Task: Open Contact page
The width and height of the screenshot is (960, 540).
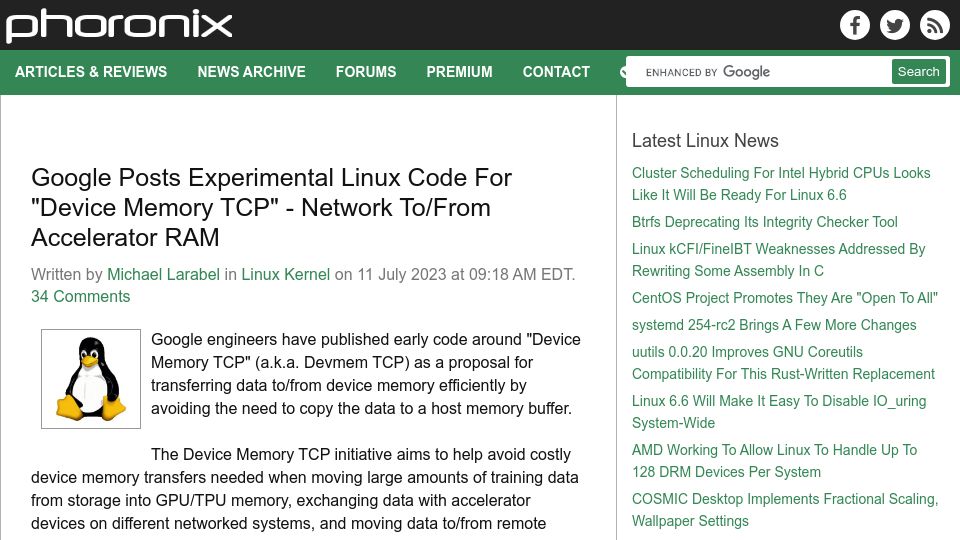Action: tap(556, 72)
